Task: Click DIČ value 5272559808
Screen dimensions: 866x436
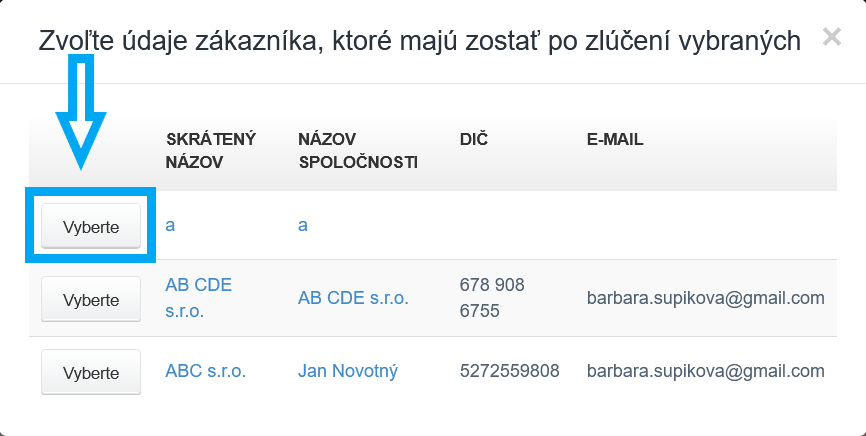Action: 509,371
